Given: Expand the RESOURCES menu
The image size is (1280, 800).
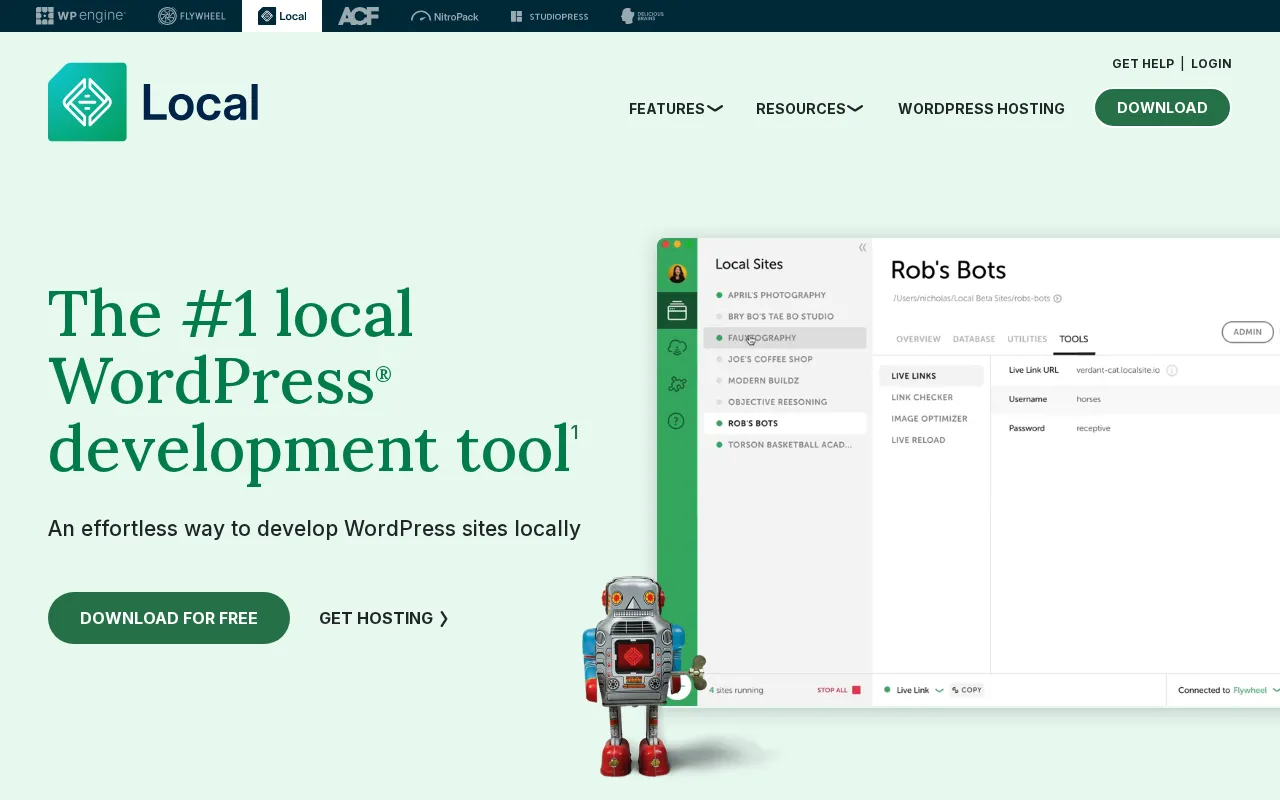Looking at the screenshot, I should [x=809, y=109].
